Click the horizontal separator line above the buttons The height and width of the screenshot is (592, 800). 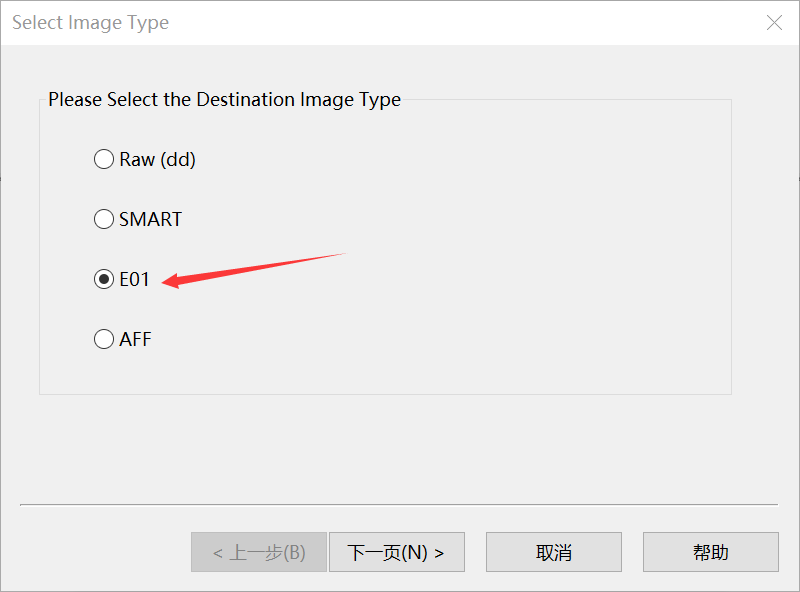398,505
